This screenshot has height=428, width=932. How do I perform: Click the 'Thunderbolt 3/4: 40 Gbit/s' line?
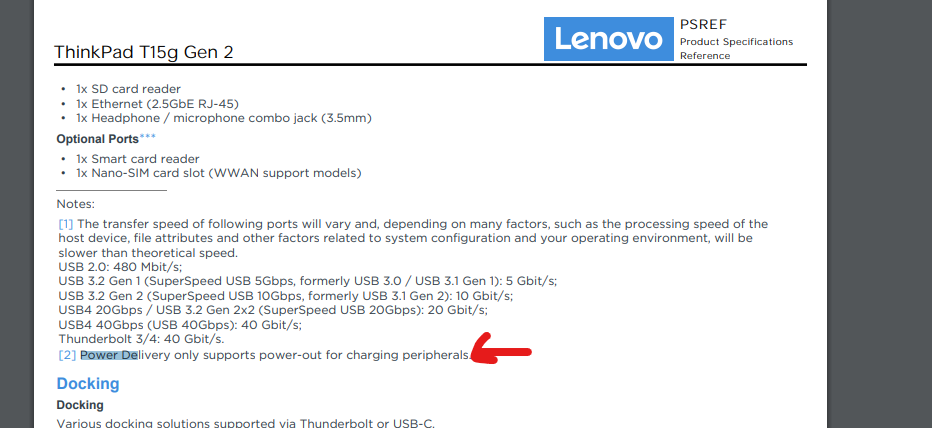[x=141, y=339]
